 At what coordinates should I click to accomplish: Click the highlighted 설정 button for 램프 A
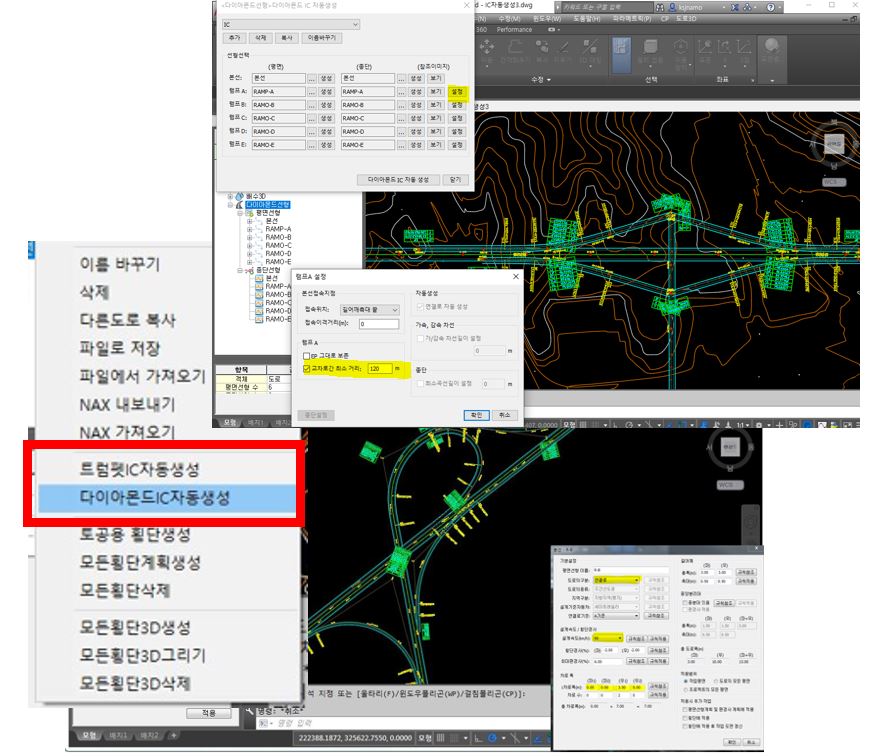coord(457,92)
